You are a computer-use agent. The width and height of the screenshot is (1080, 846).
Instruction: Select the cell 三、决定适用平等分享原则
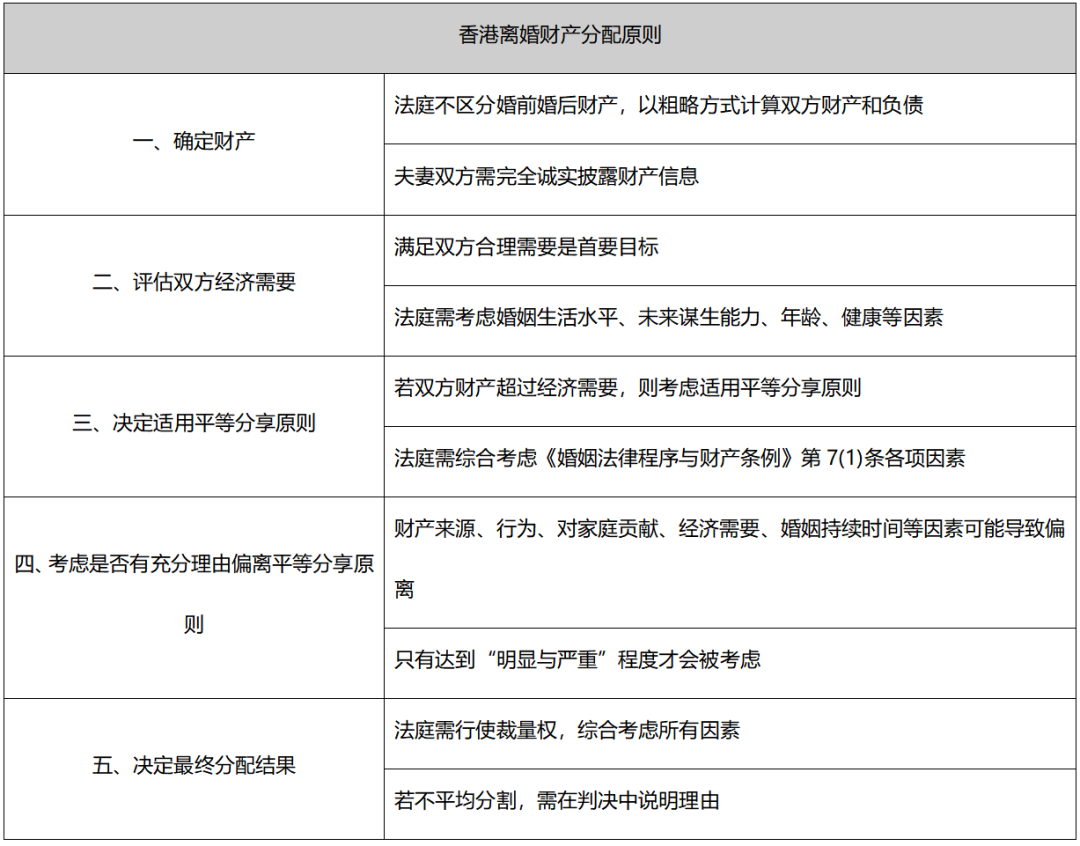coord(194,426)
